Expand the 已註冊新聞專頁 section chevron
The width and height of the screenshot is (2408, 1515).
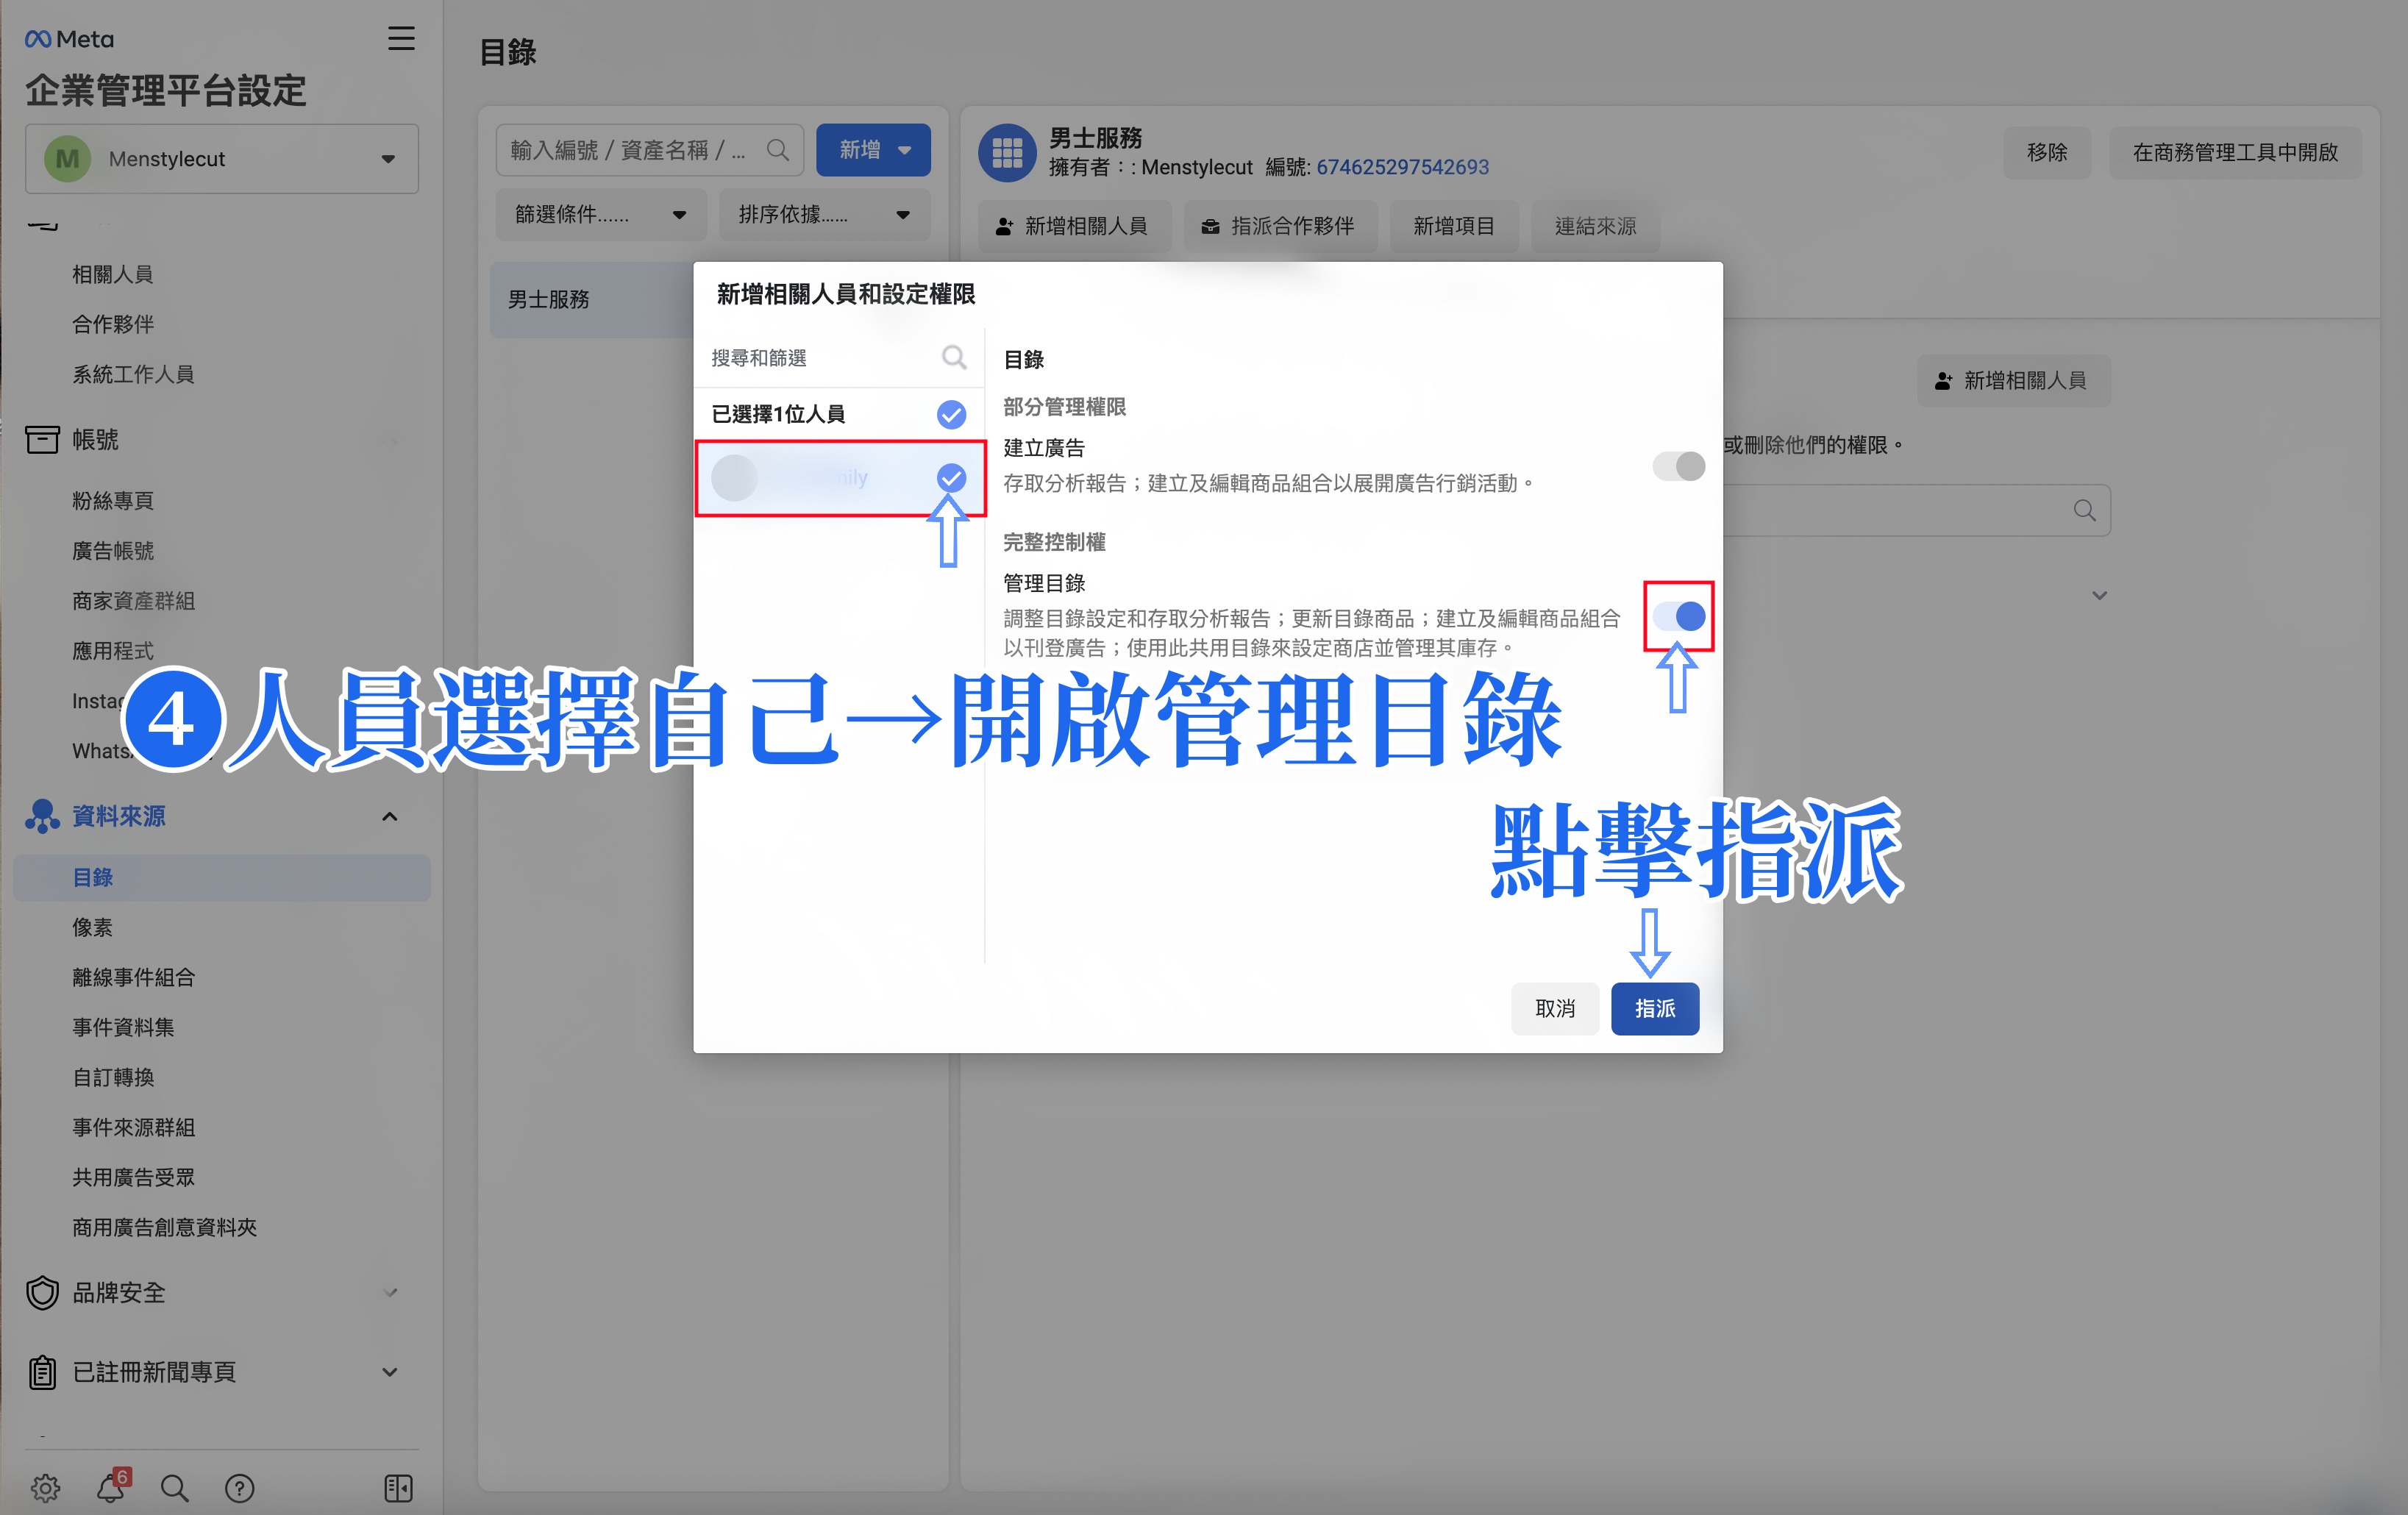pyautogui.click(x=390, y=1371)
